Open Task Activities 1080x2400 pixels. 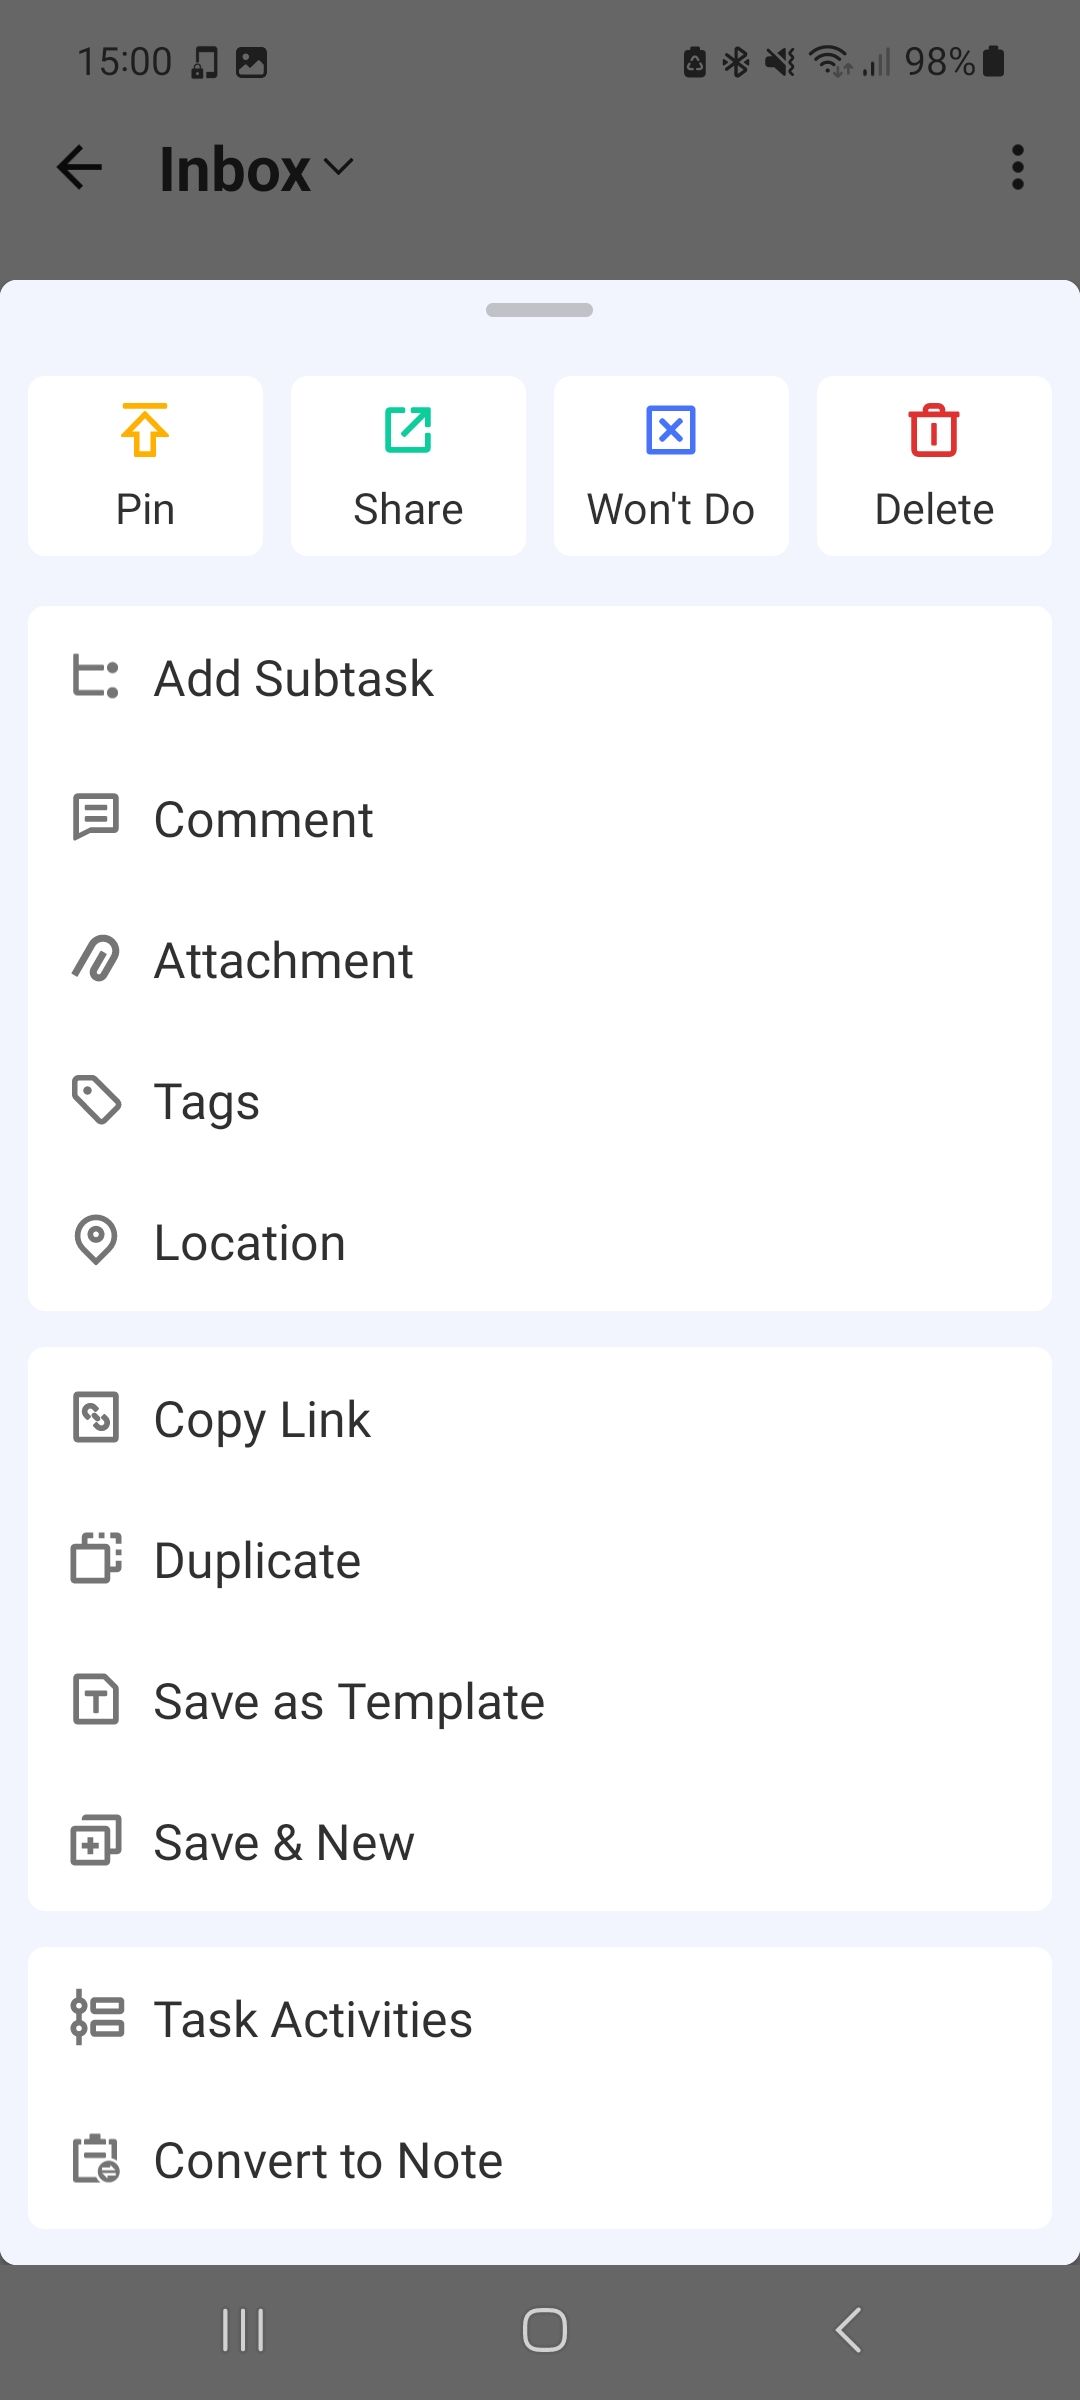click(x=313, y=2020)
